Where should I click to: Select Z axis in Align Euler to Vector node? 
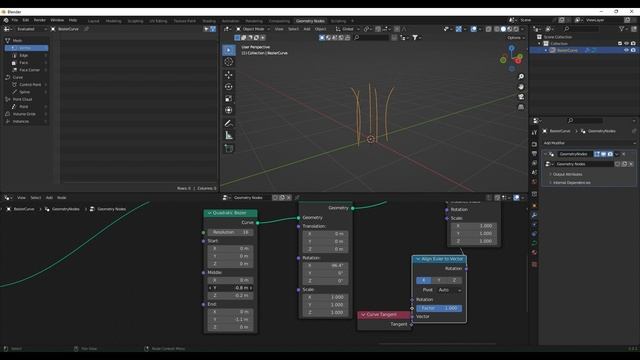(454, 280)
